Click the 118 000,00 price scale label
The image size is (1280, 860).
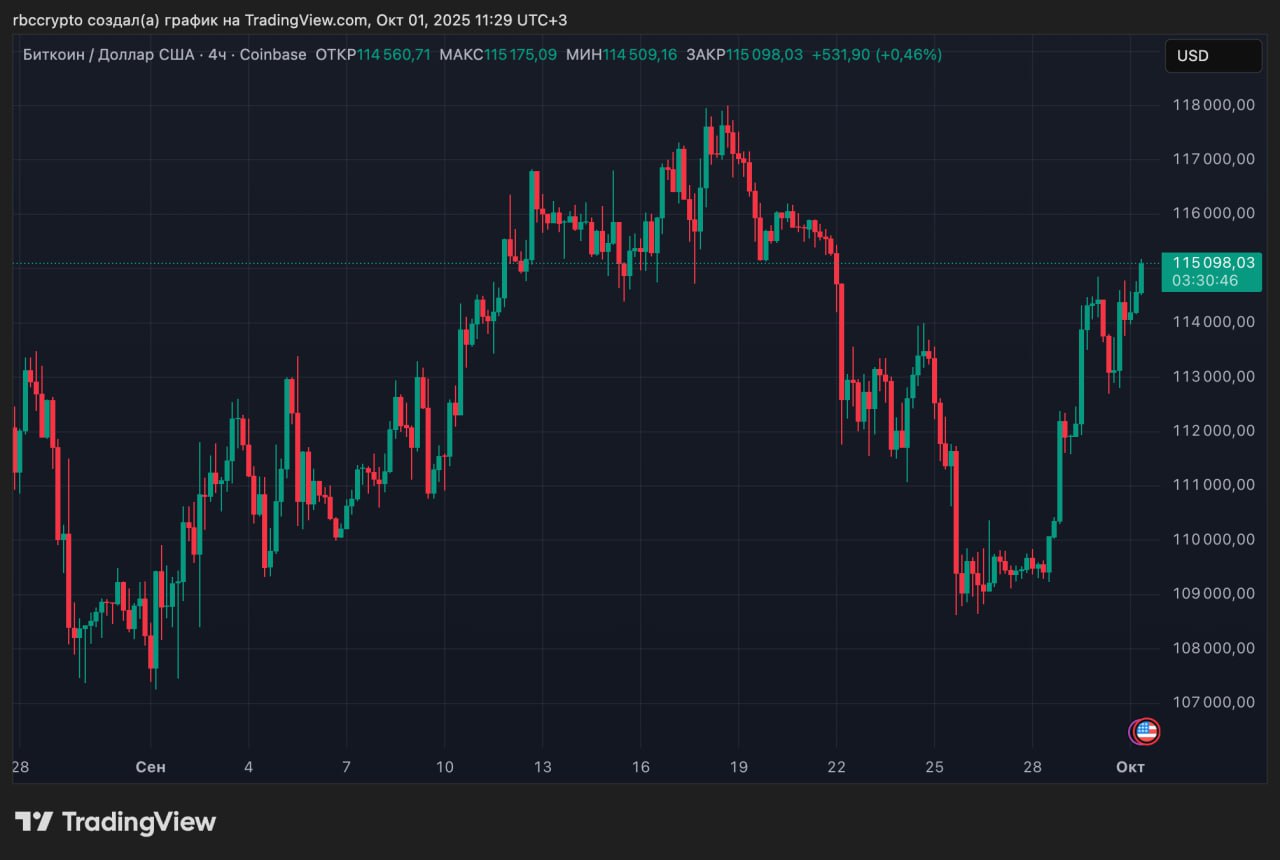coord(1213,104)
